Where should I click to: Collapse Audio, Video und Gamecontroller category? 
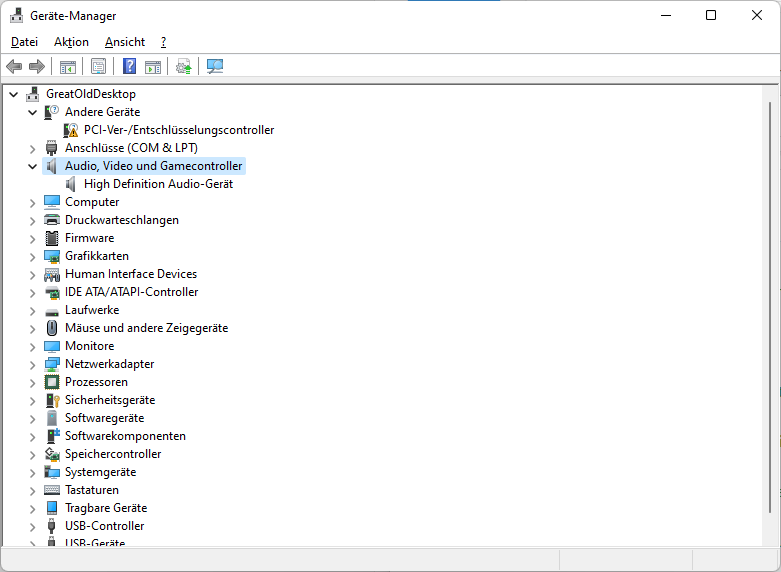[x=32, y=166]
